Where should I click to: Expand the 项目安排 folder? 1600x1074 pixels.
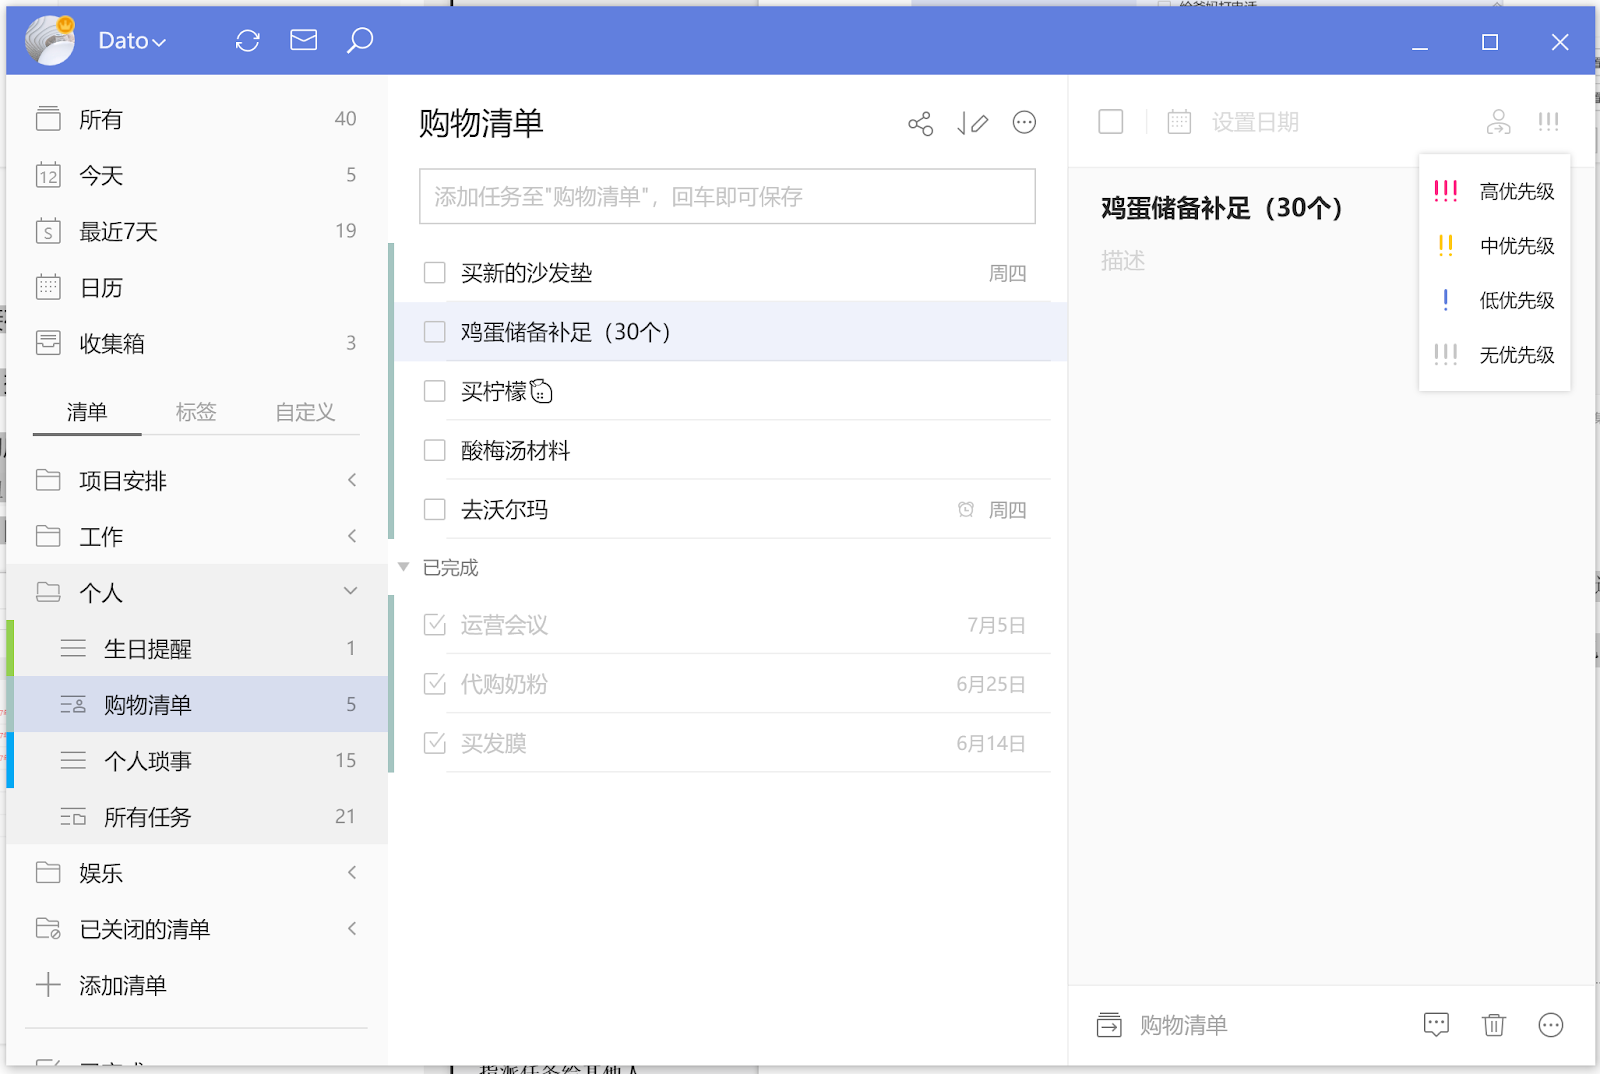coord(351,481)
